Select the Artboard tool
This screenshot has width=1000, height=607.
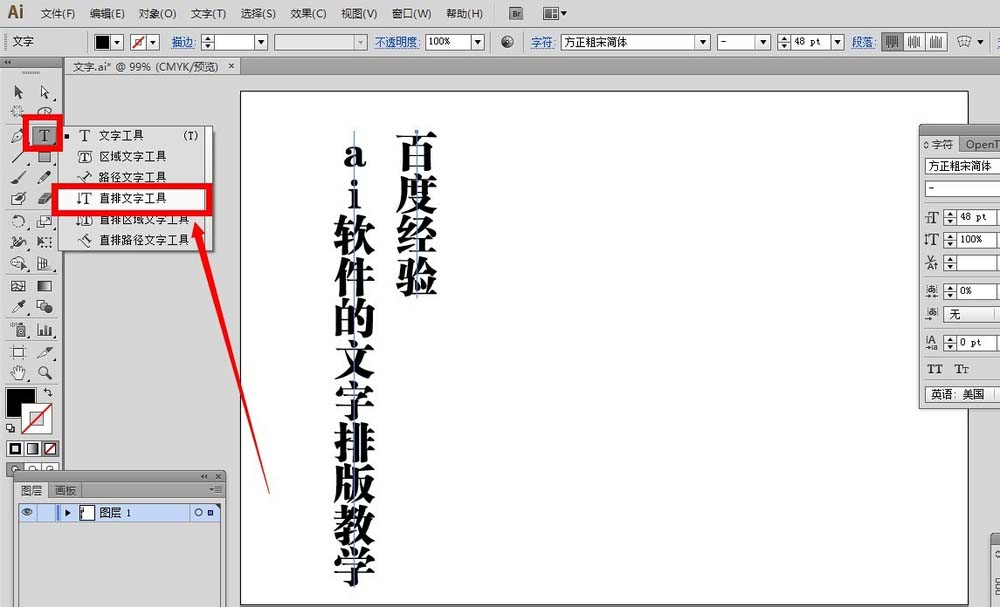18,352
